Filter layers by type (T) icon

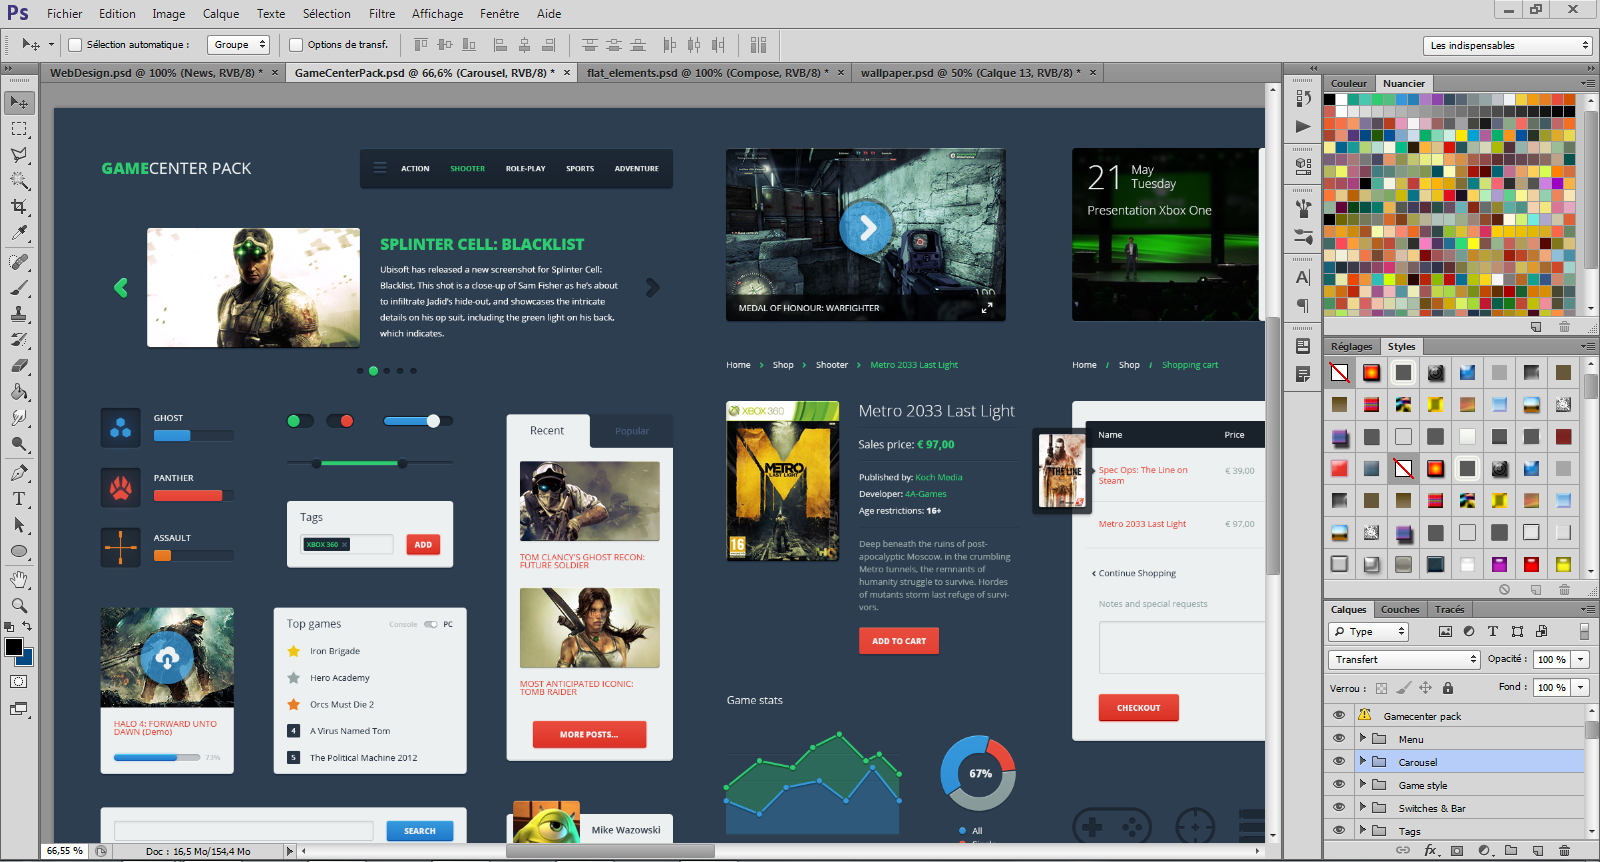1493,631
